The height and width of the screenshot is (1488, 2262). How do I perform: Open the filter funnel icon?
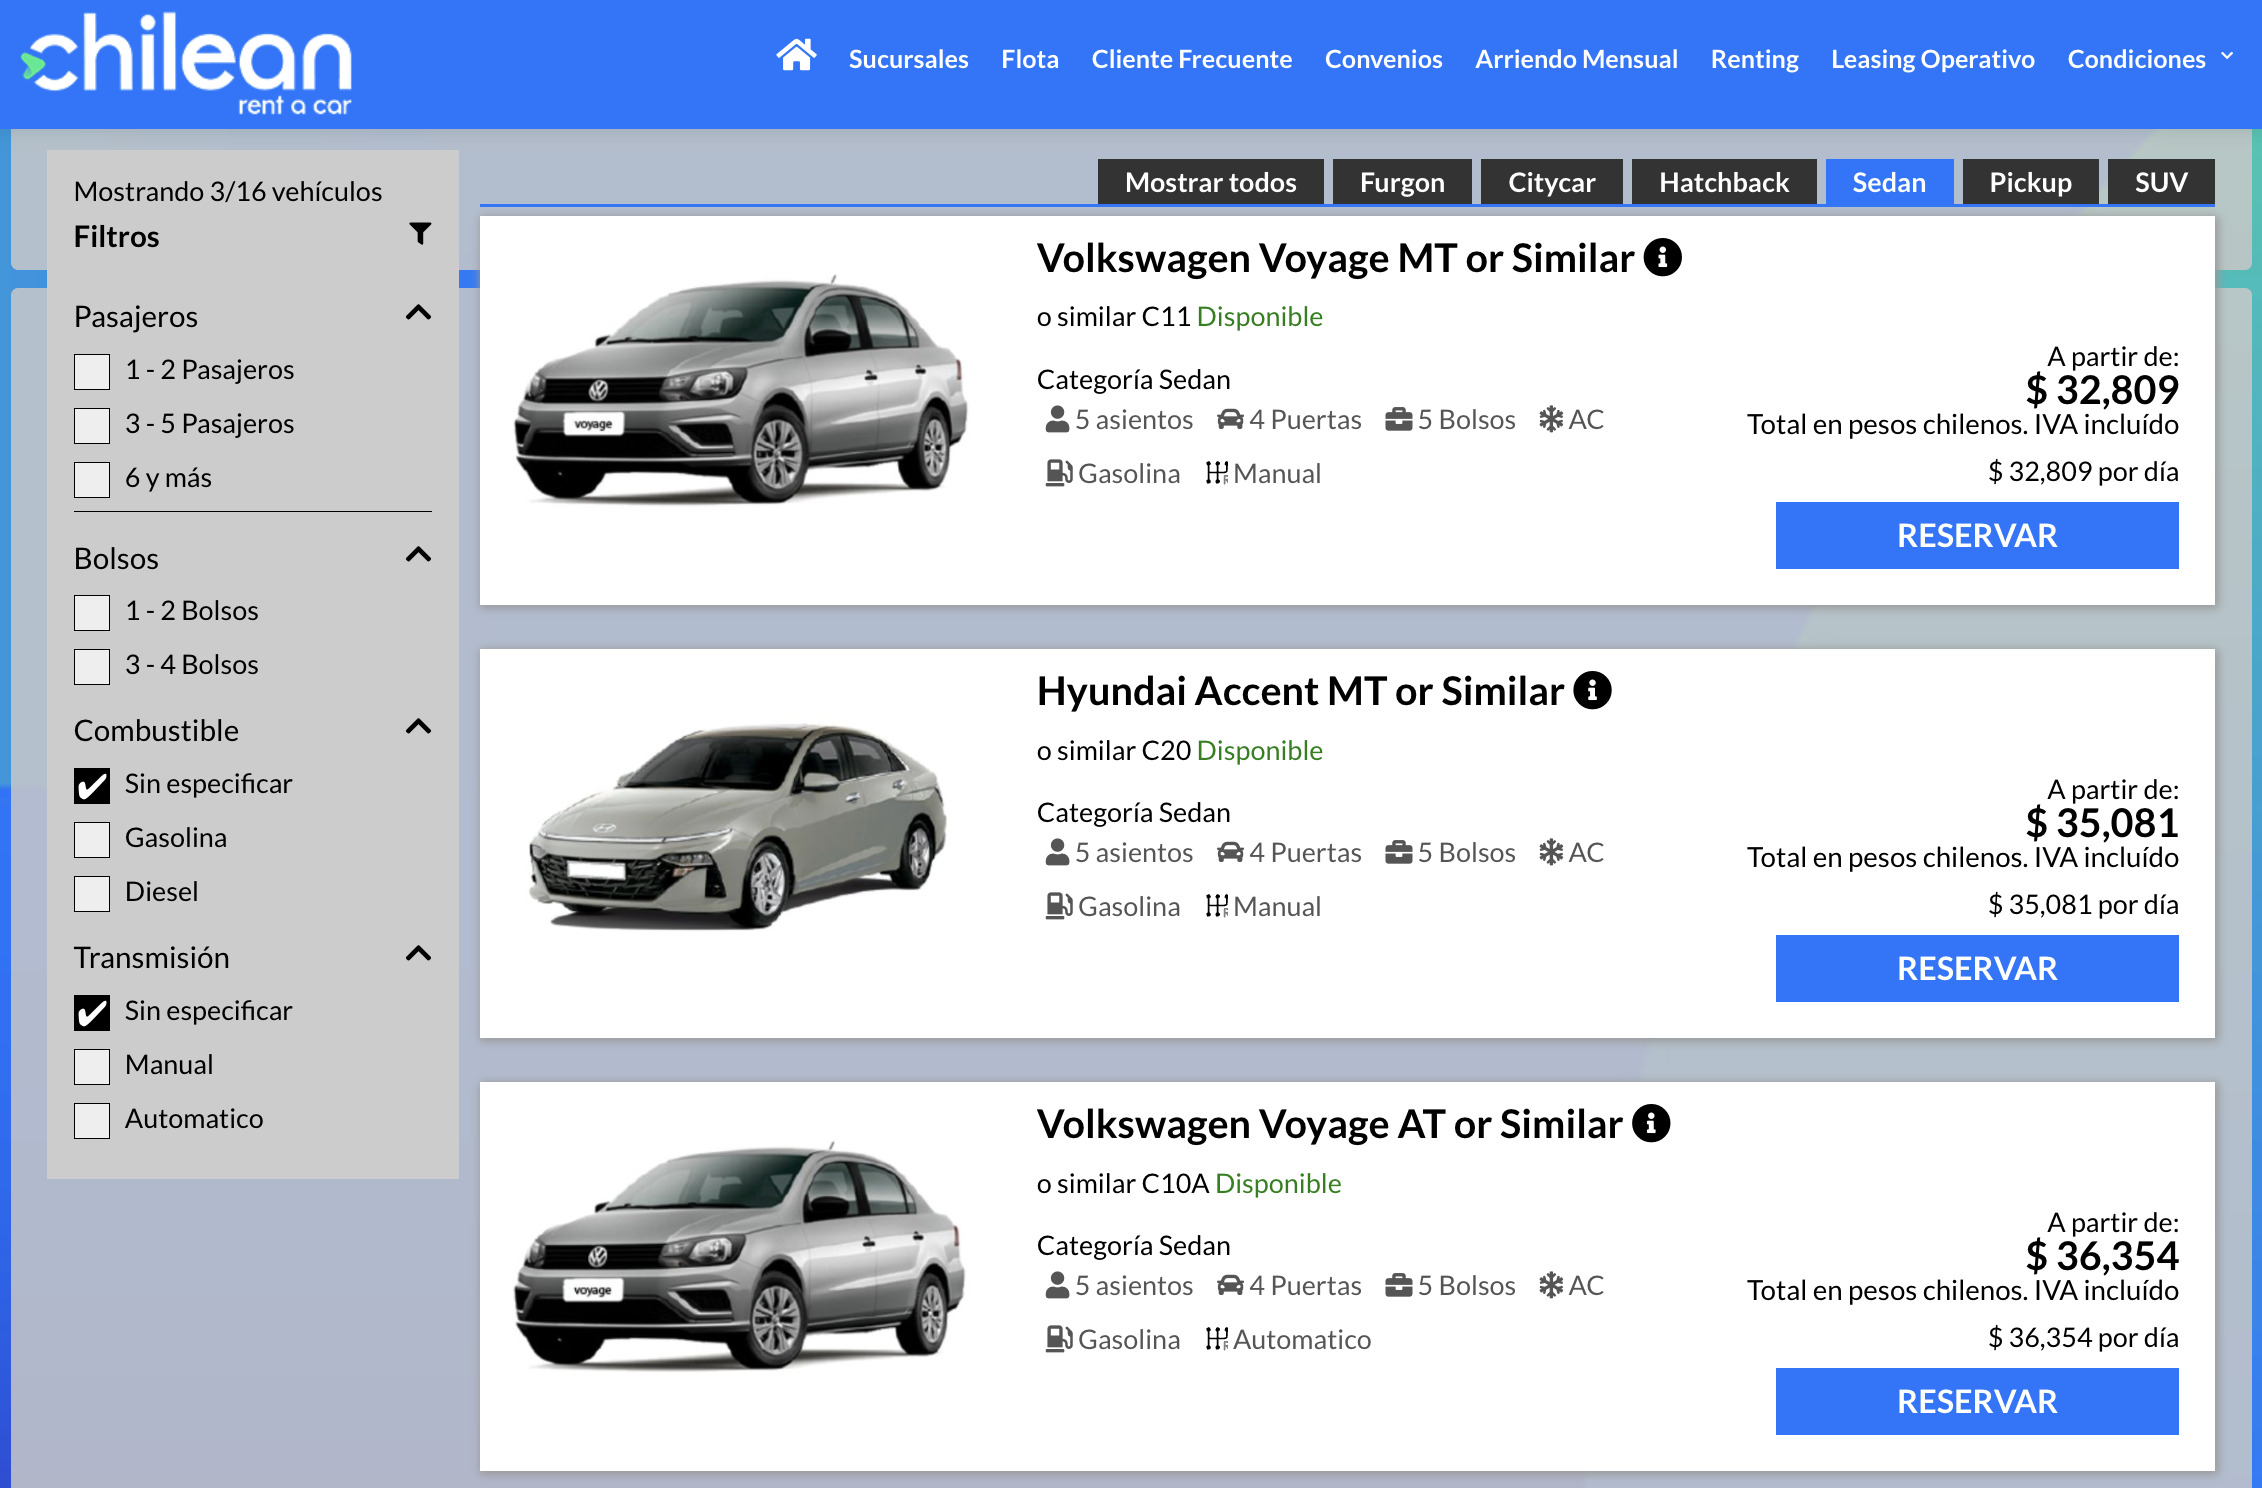coord(421,233)
